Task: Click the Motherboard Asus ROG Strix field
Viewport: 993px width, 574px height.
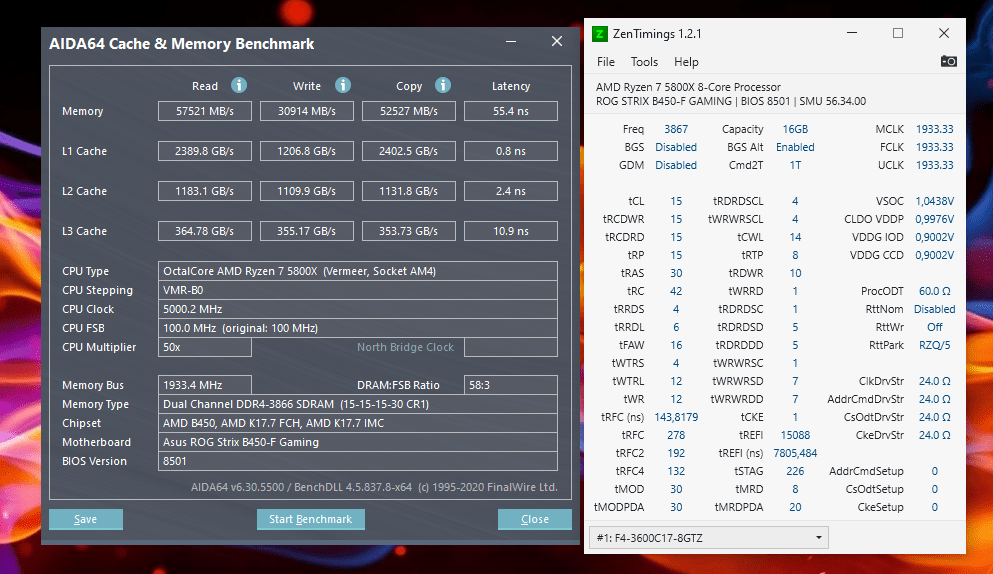Action: [358, 442]
